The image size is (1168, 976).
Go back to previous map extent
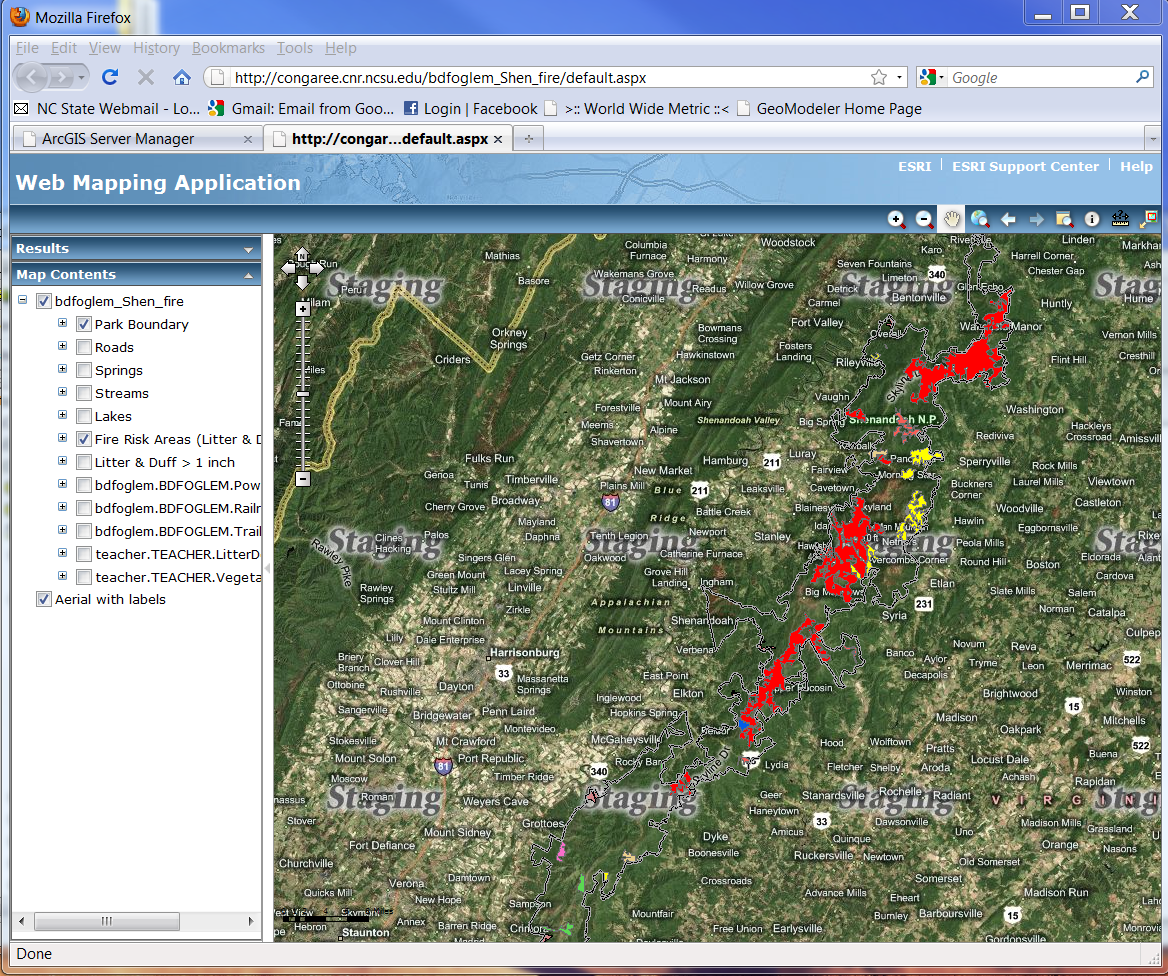point(1008,219)
